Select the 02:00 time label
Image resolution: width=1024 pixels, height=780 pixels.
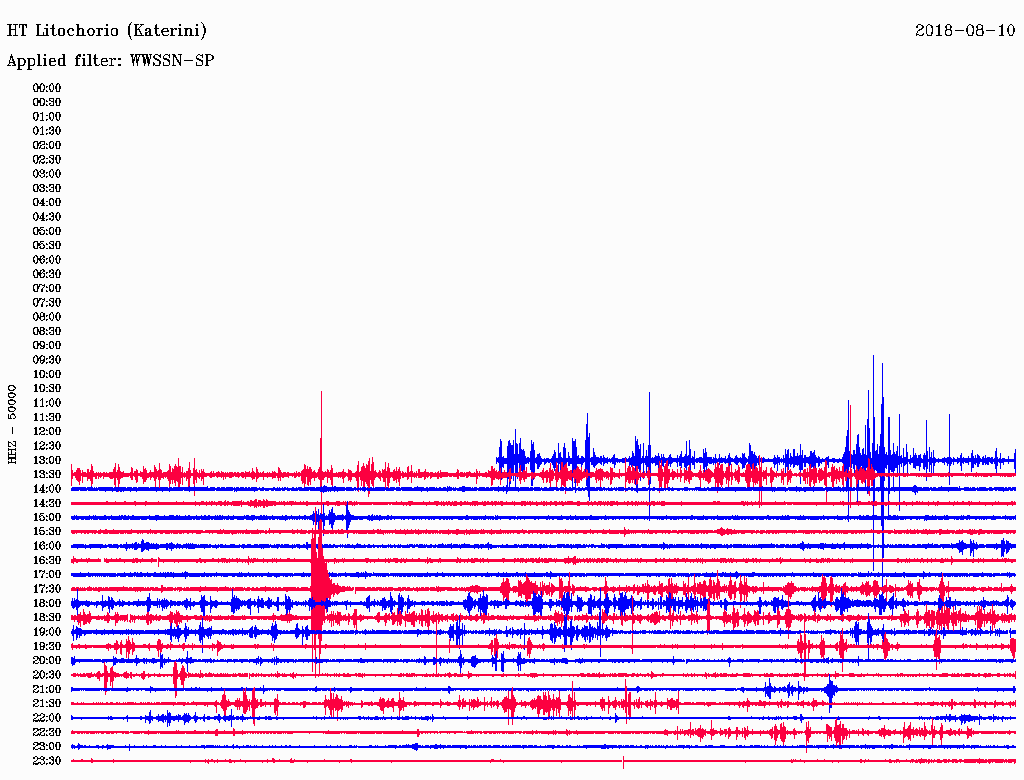(47, 146)
